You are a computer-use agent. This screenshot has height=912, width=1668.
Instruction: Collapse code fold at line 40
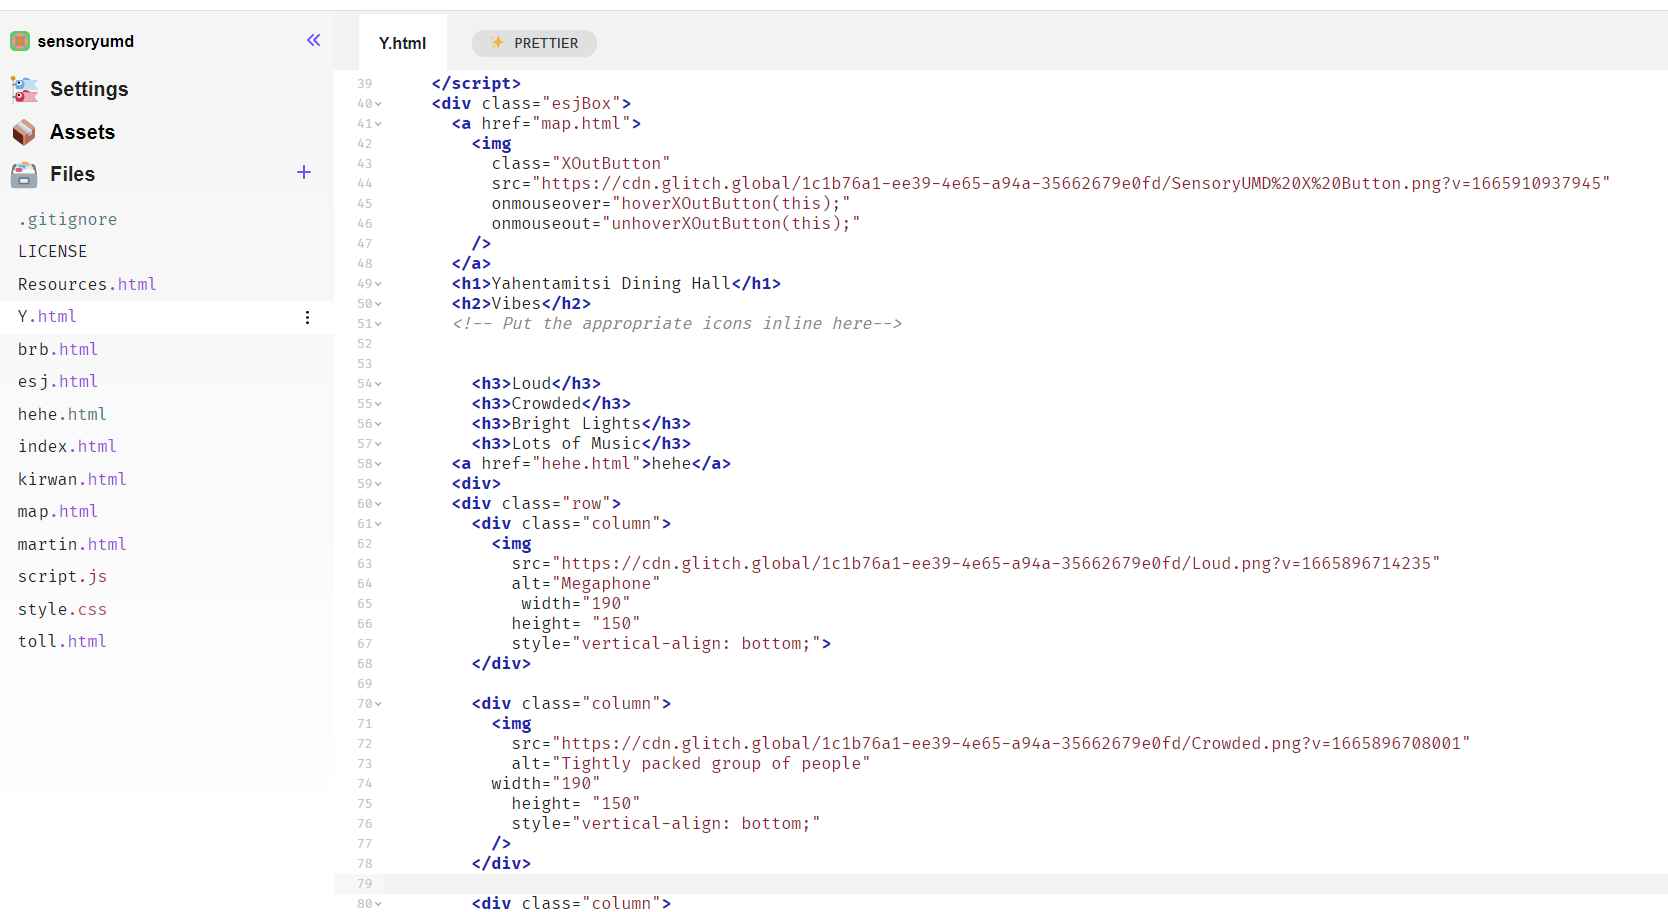tap(378, 104)
